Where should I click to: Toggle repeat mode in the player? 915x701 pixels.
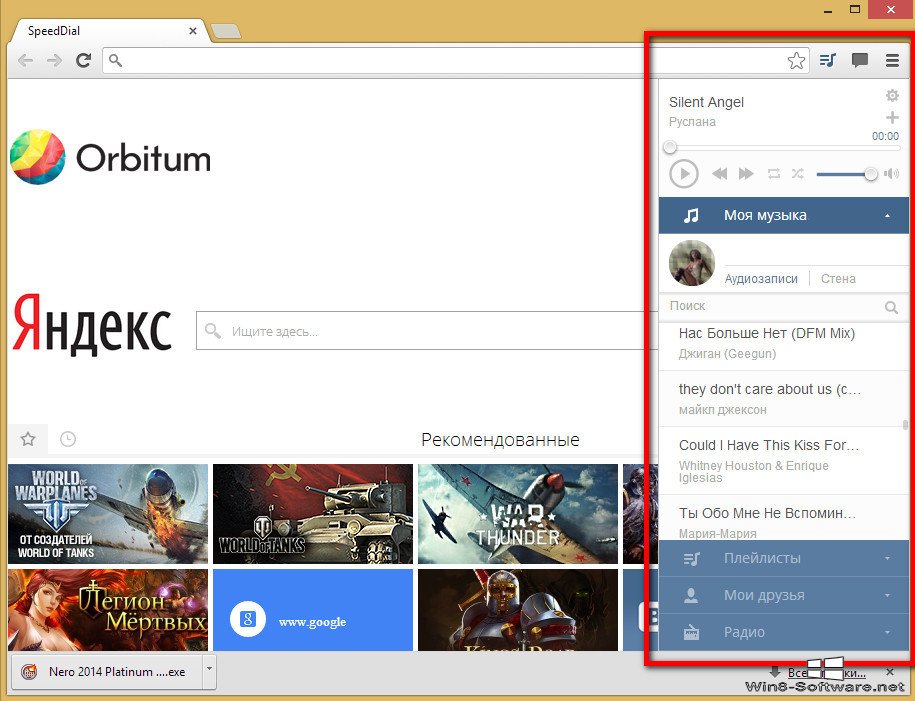click(774, 173)
